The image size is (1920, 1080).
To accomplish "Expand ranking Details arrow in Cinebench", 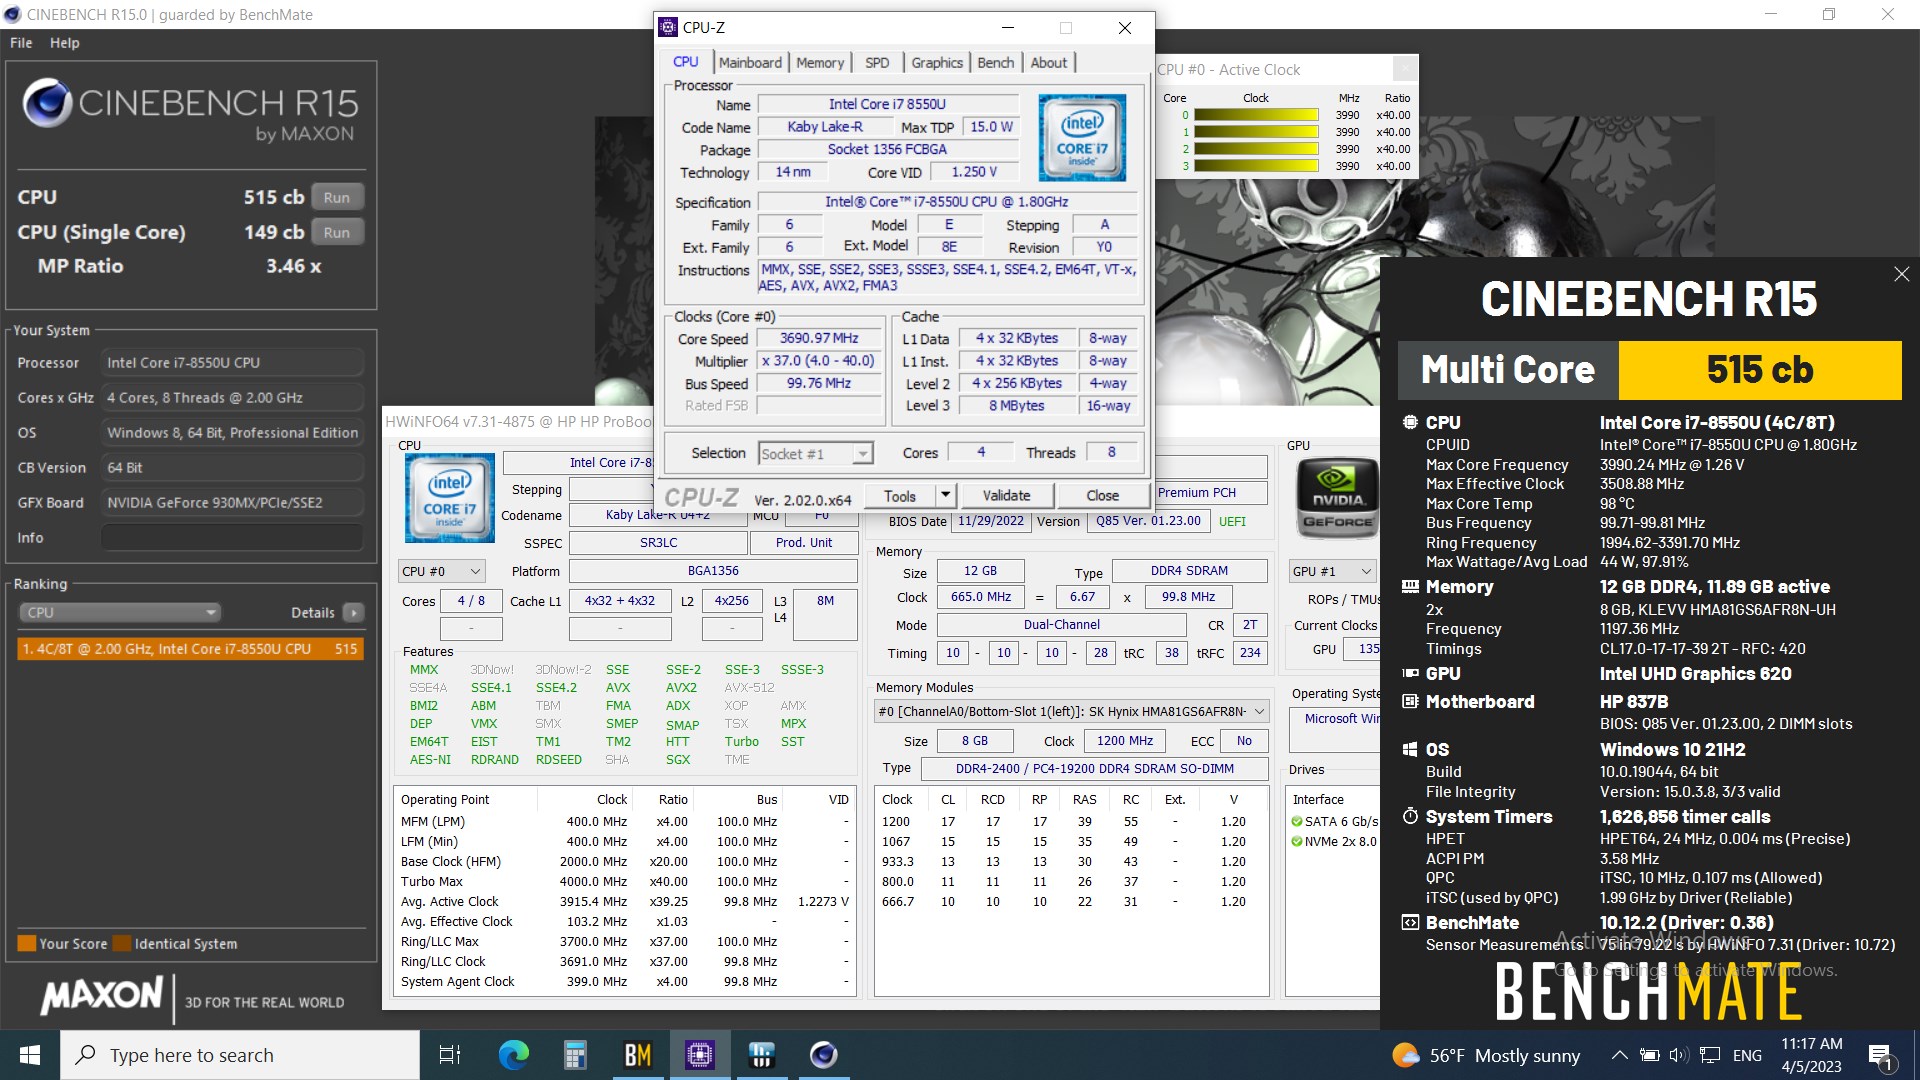I will click(353, 613).
